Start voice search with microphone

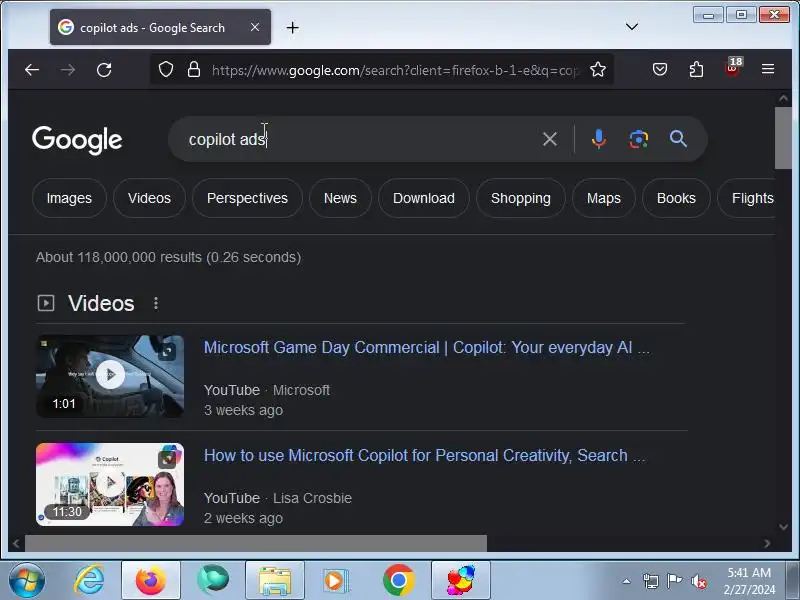coord(598,139)
